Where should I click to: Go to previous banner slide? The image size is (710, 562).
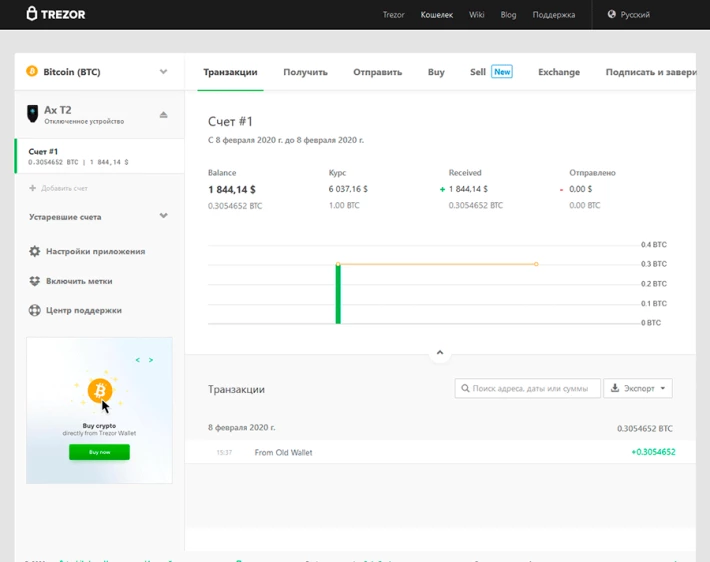pyautogui.click(x=138, y=360)
